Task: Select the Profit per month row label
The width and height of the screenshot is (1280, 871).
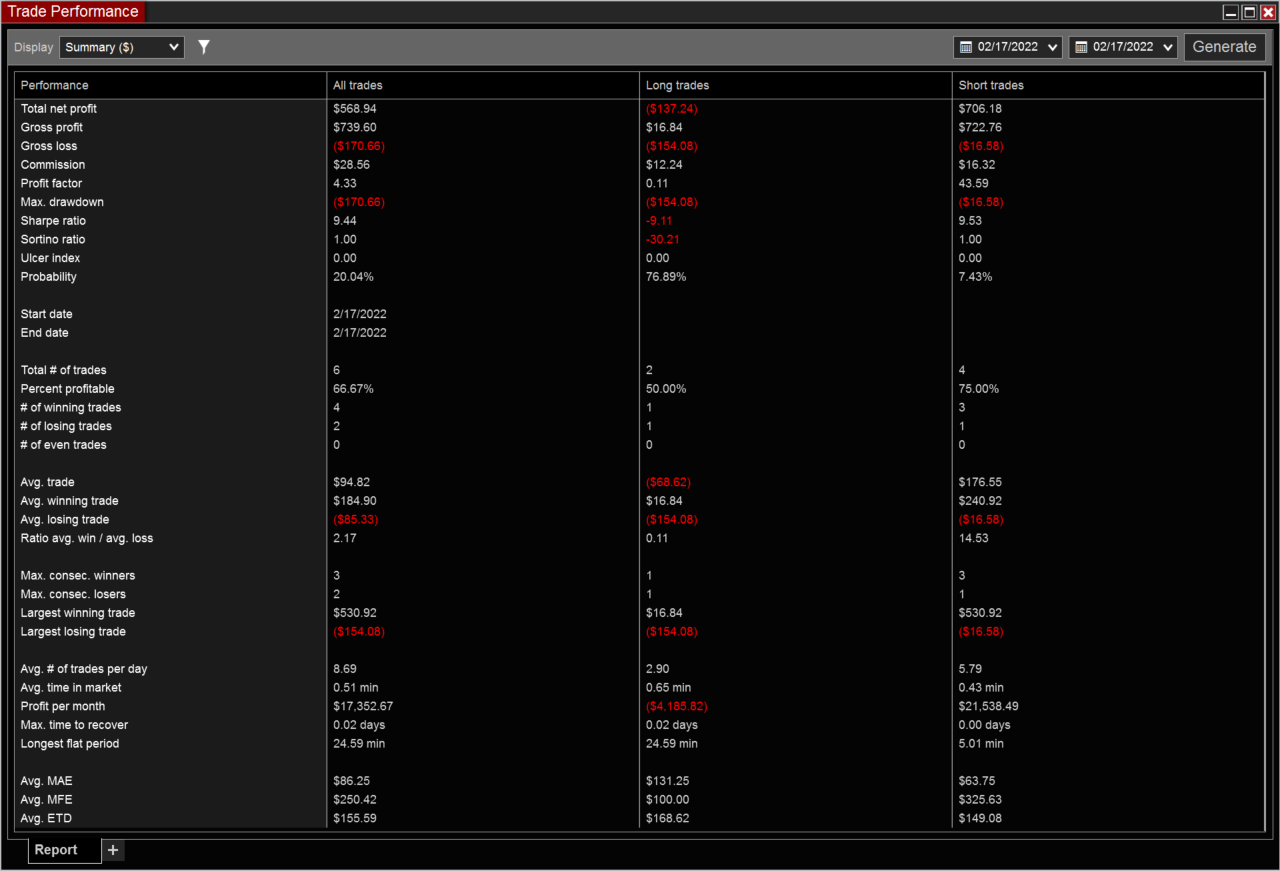Action: tap(61, 706)
